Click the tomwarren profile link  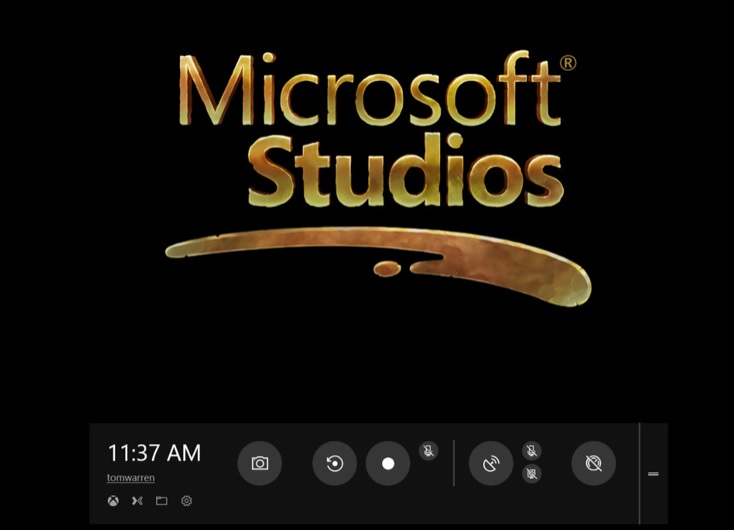click(131, 478)
